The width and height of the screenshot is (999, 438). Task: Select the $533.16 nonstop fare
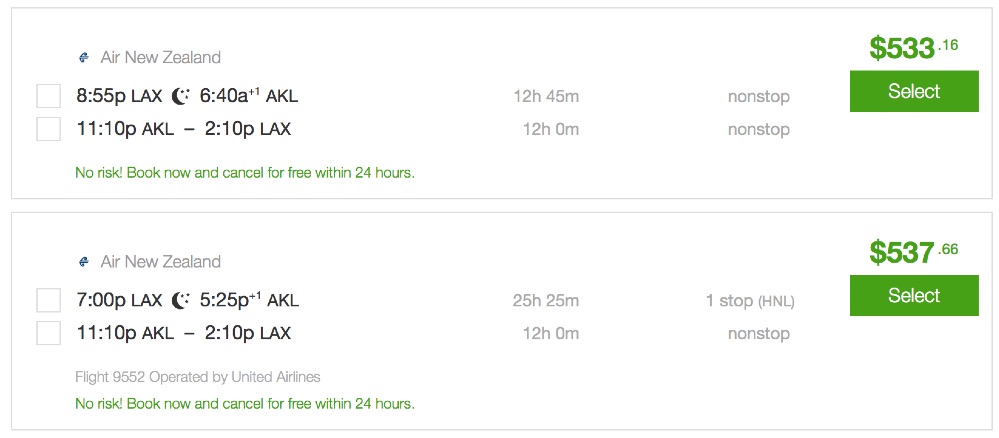point(913,92)
